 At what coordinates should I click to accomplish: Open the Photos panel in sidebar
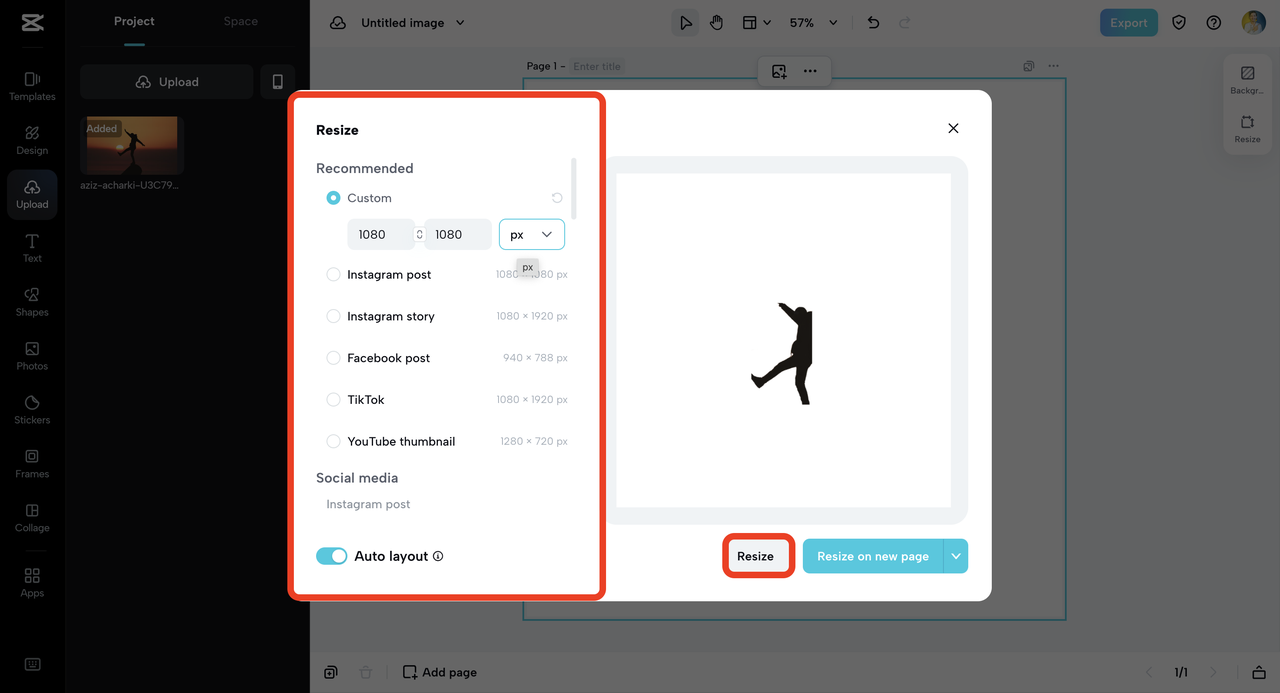coord(32,356)
